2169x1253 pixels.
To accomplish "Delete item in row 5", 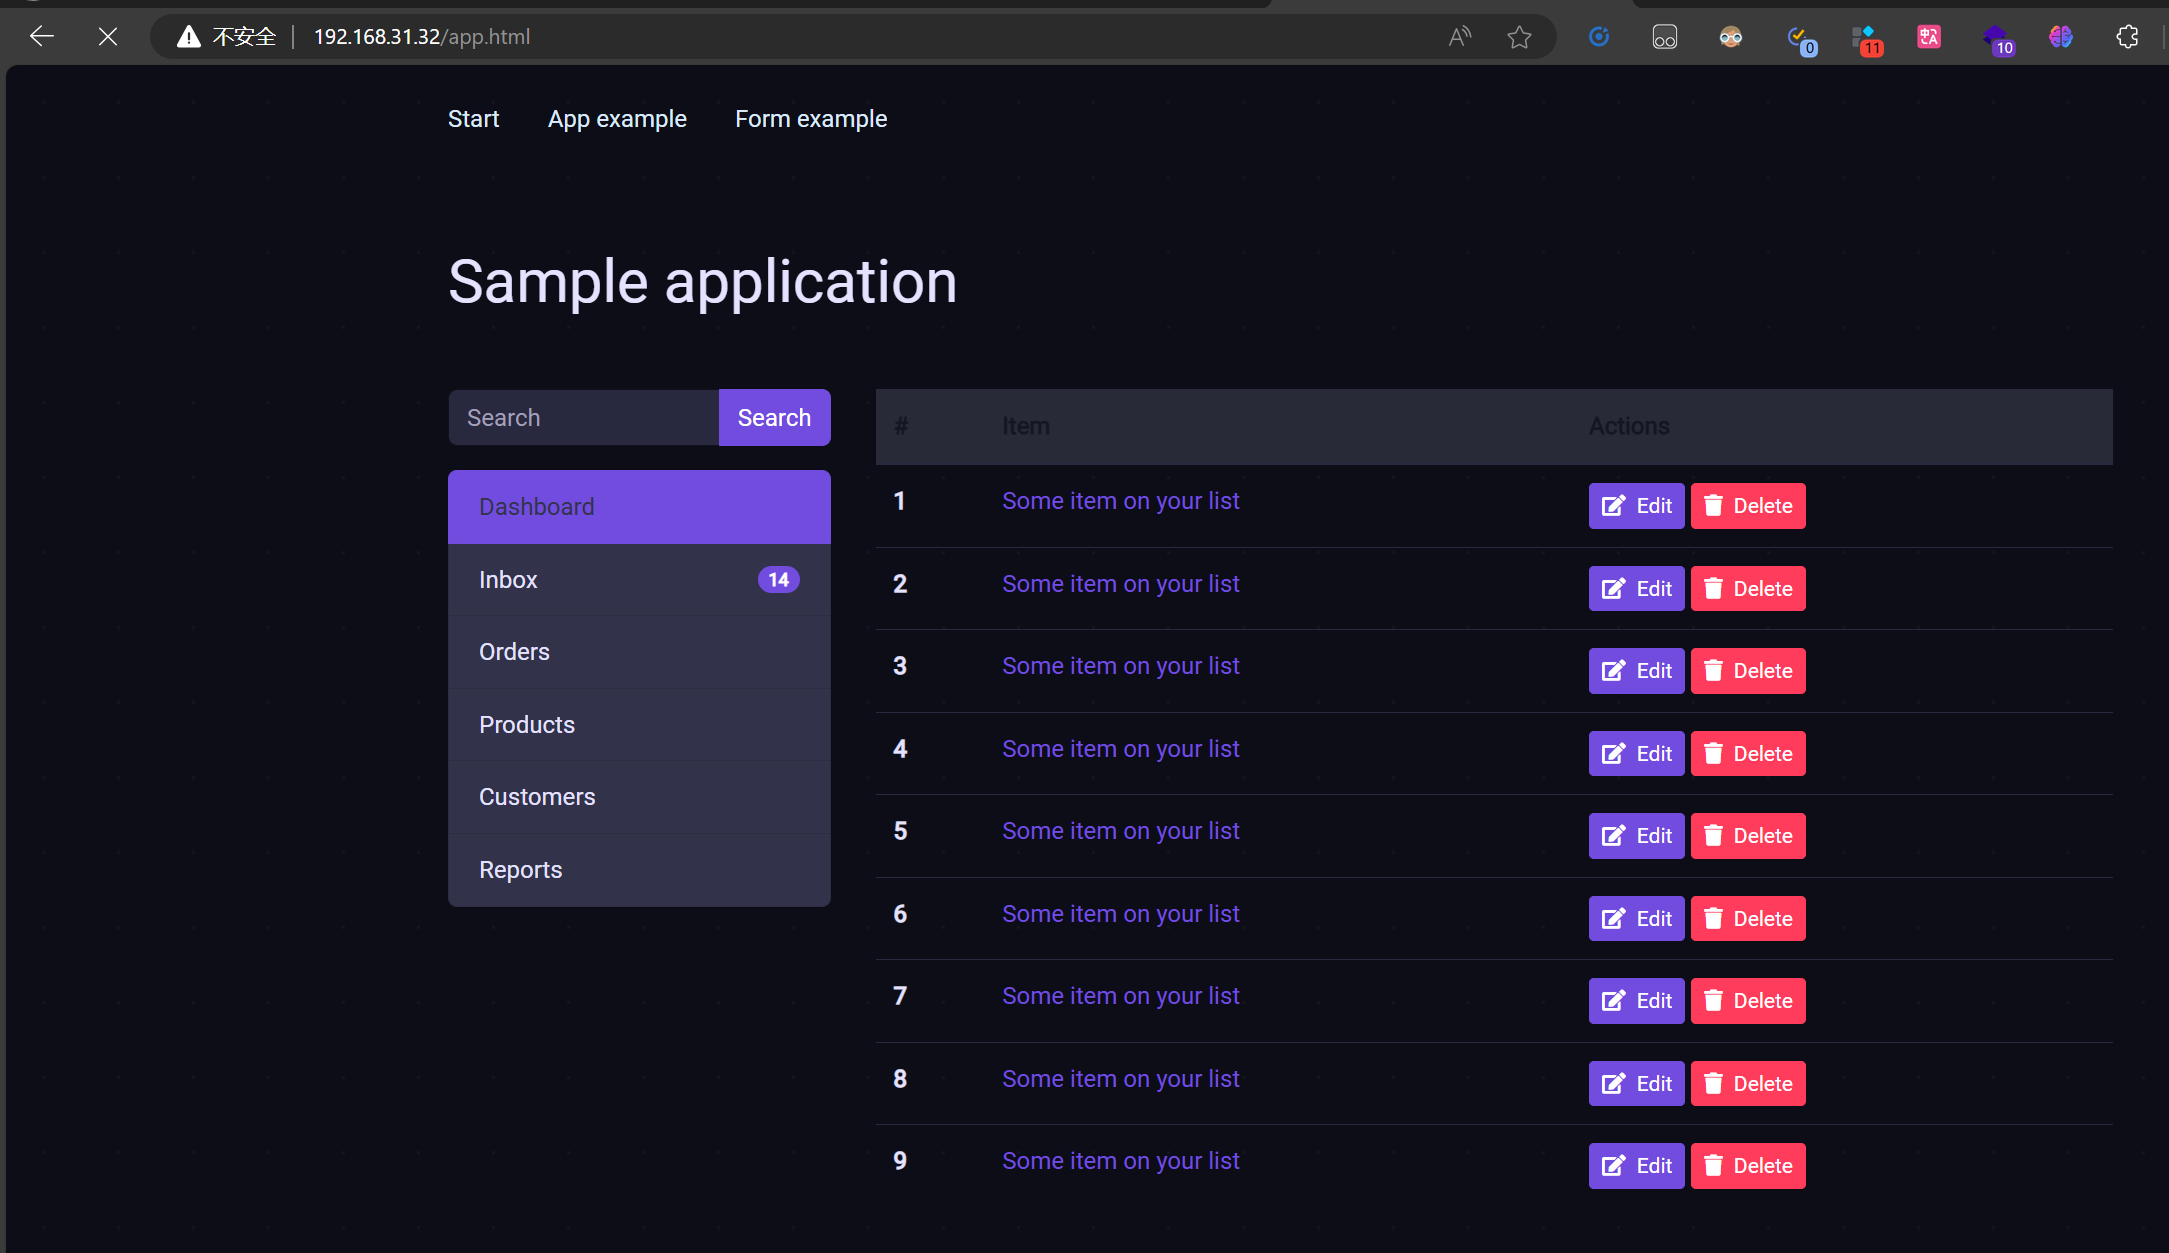I will pos(1748,836).
